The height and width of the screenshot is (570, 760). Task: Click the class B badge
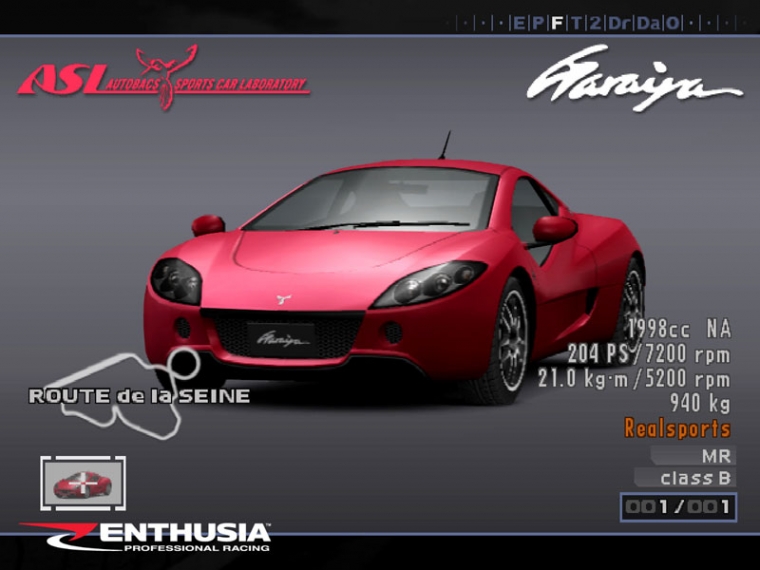coord(685,478)
